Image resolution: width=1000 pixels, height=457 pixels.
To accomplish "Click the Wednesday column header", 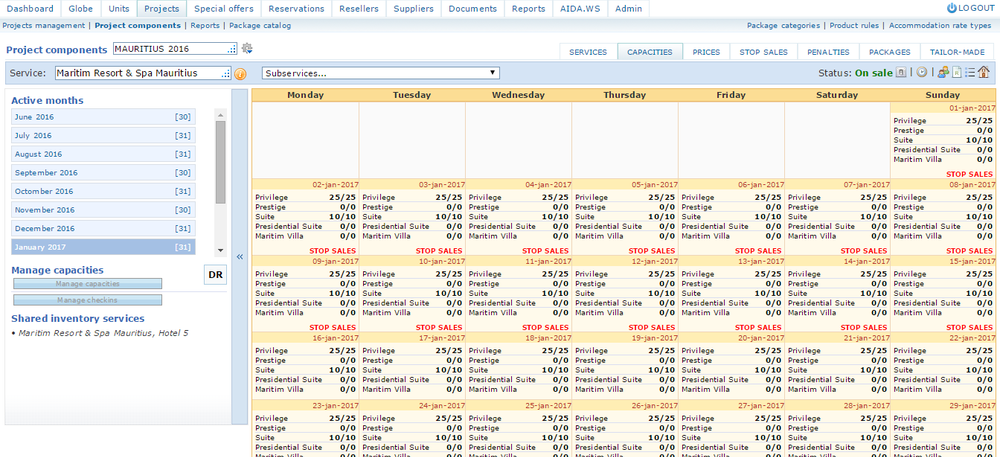I will point(518,95).
